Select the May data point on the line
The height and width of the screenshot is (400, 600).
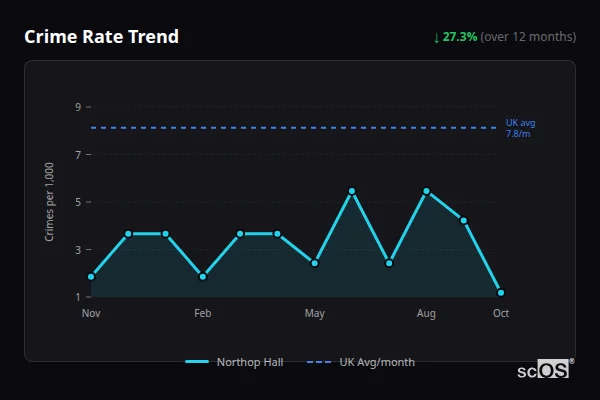point(315,263)
